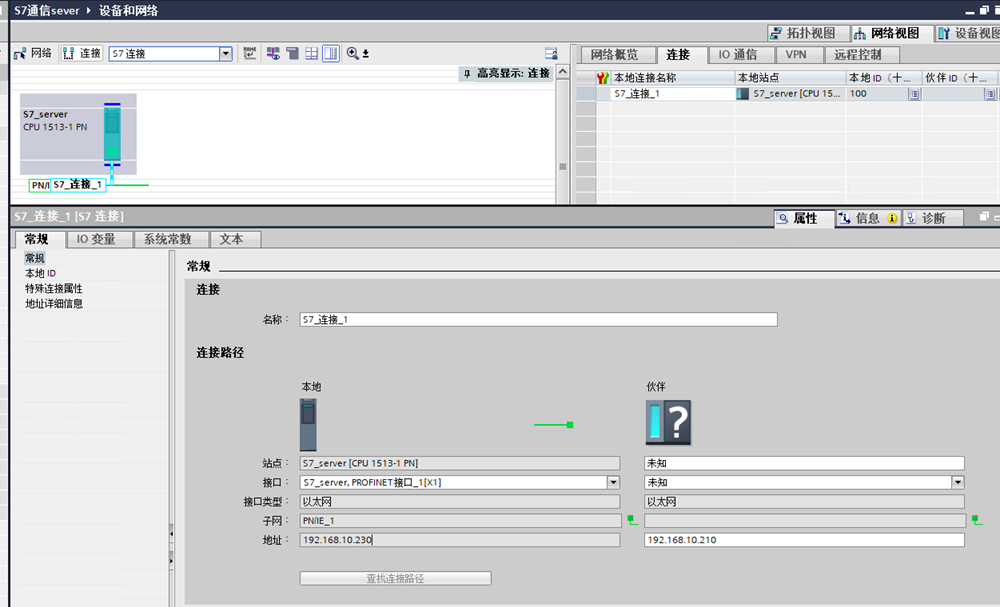Viewport: 1000px width, 607px height.
Task: Click the show address labels toolbar icon
Action: (x=249, y=54)
